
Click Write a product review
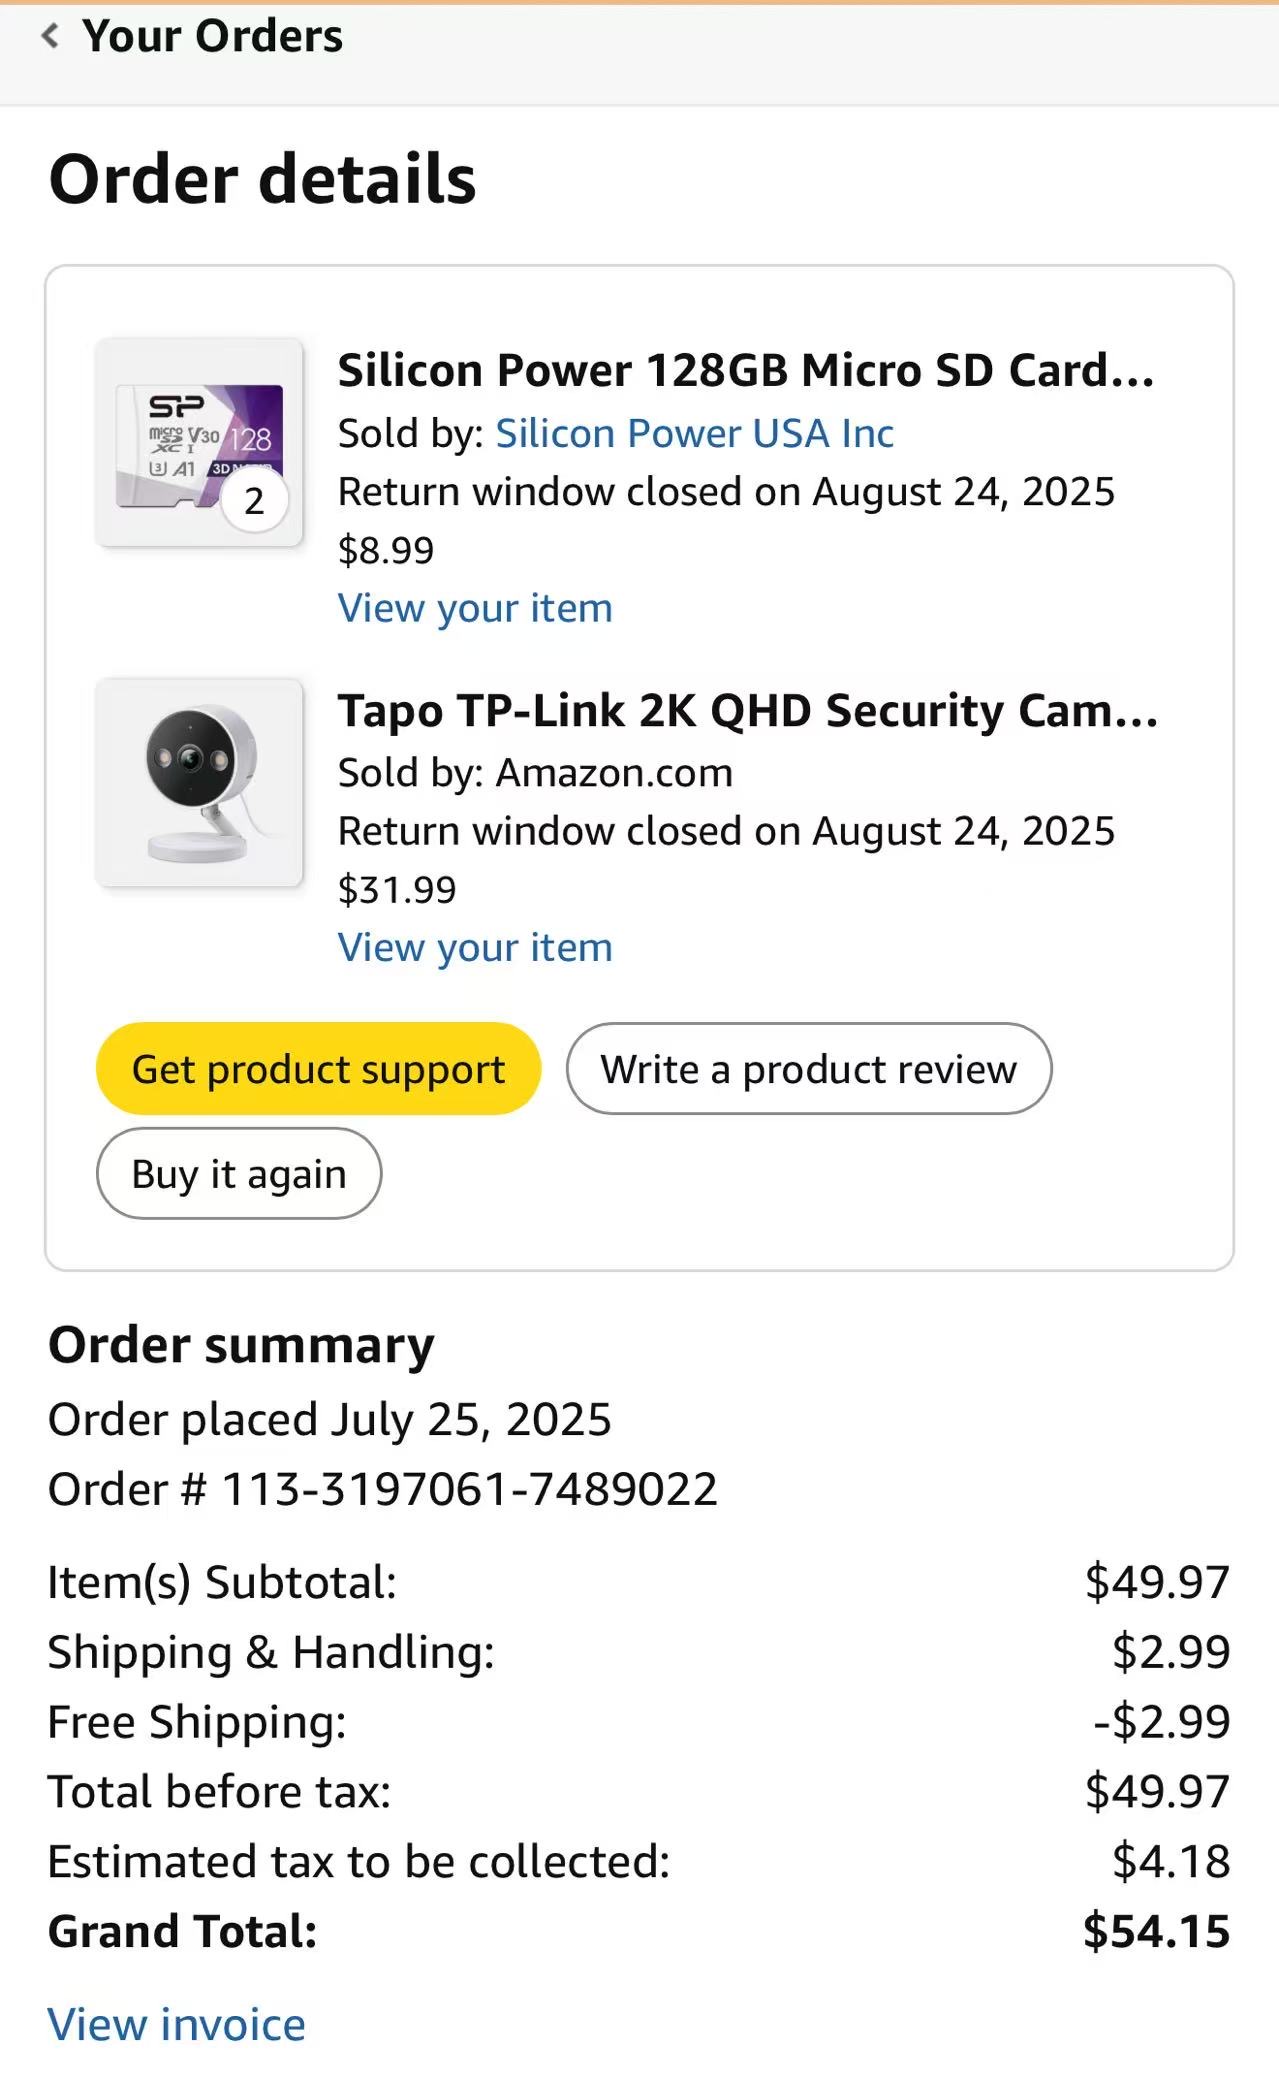click(808, 1069)
